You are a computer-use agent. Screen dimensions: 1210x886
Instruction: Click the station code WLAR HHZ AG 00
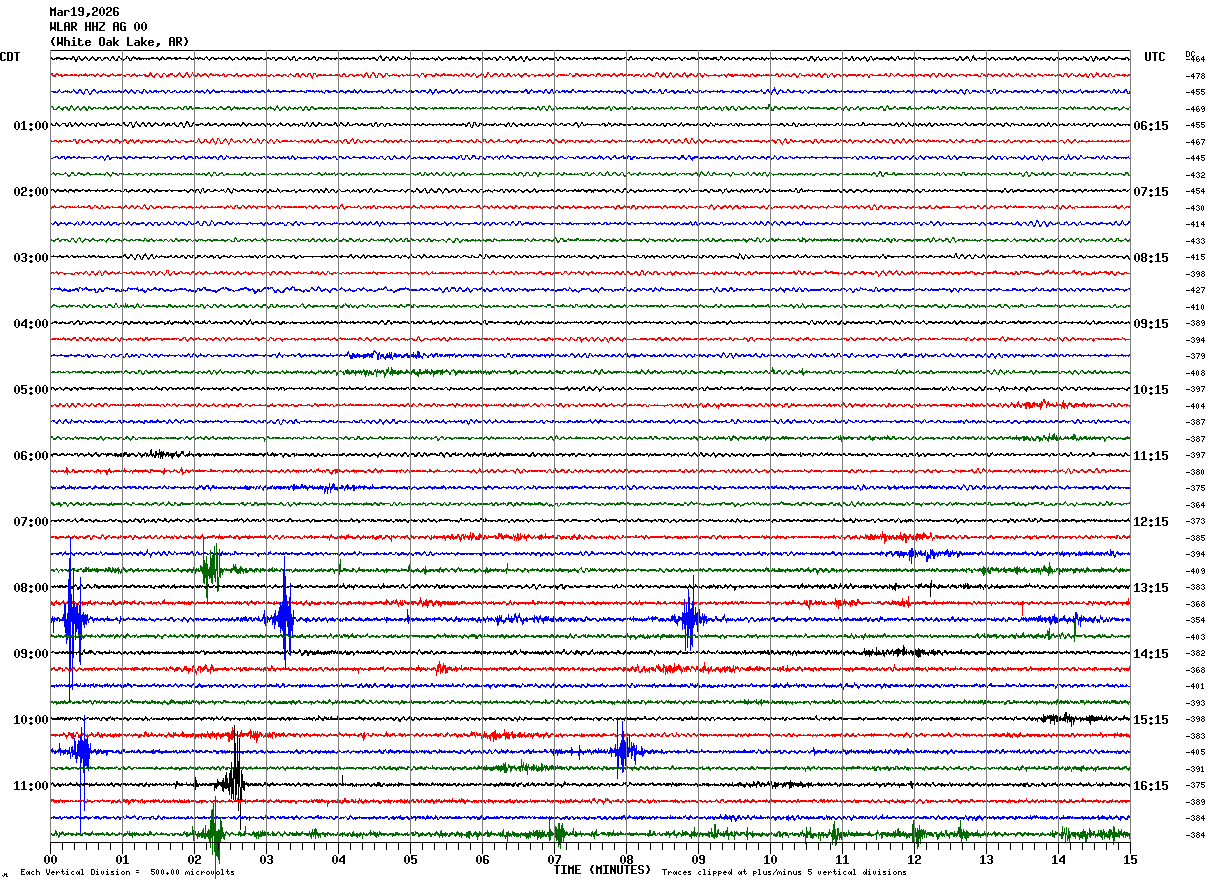(x=98, y=27)
